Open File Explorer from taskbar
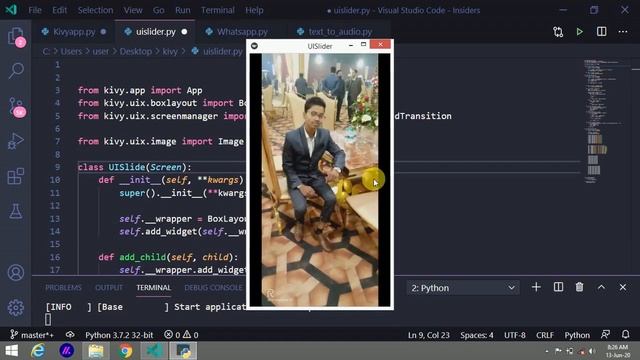 pyautogui.click(x=96, y=351)
